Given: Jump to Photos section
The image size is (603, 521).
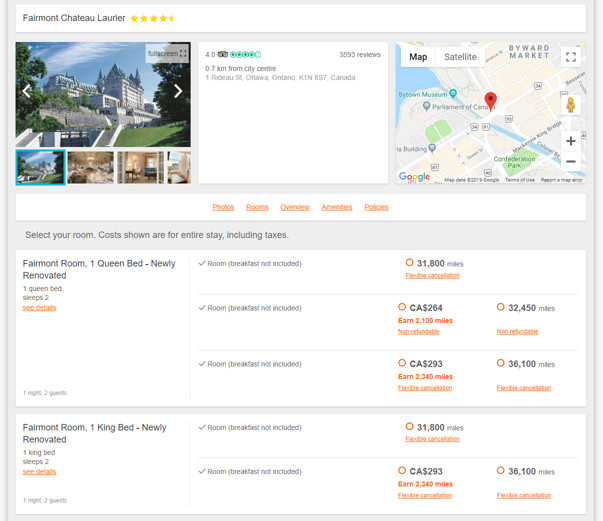Looking at the screenshot, I should click(223, 207).
